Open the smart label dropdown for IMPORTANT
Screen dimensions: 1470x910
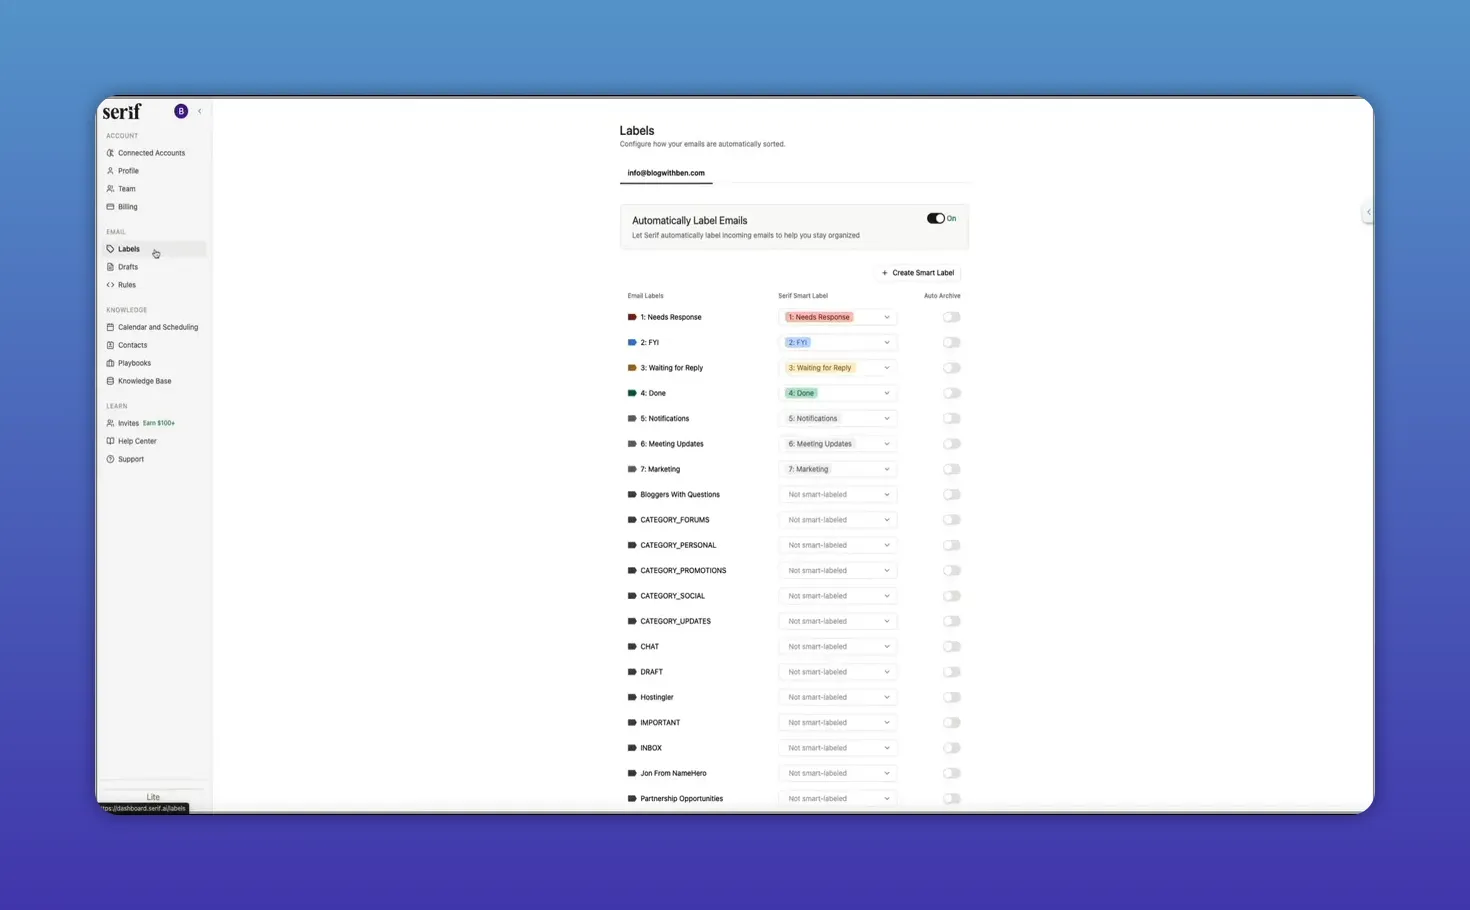837,722
